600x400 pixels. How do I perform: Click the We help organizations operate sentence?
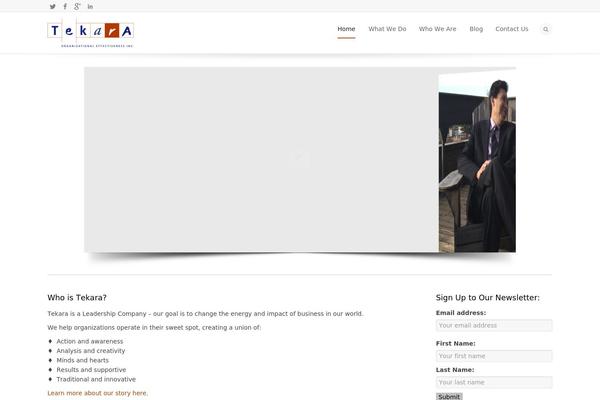154,327
